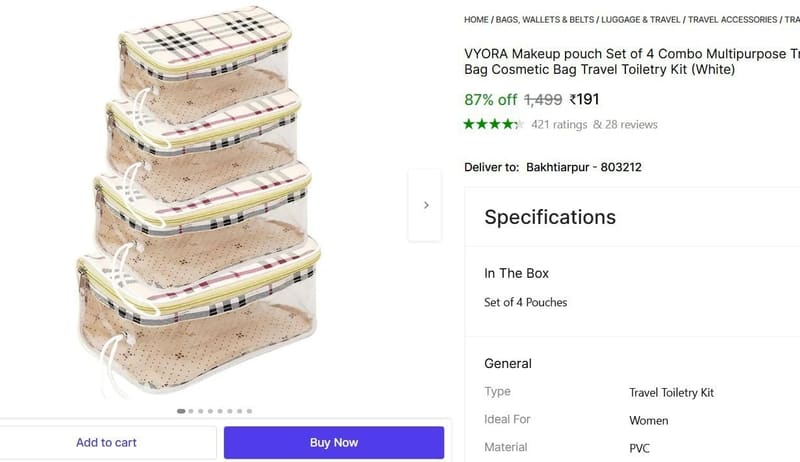Select the first active carousel dot
This screenshot has width=800, height=462.
181,411
